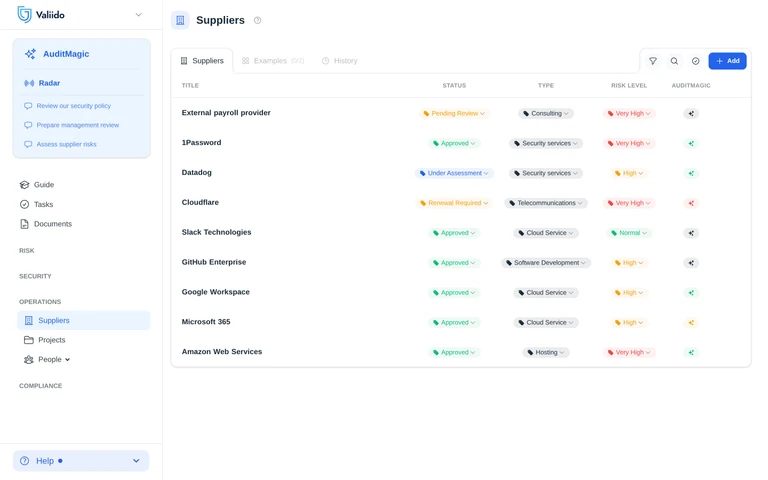Open the filter funnel tool
The width and height of the screenshot is (768, 480).
[x=653, y=61]
